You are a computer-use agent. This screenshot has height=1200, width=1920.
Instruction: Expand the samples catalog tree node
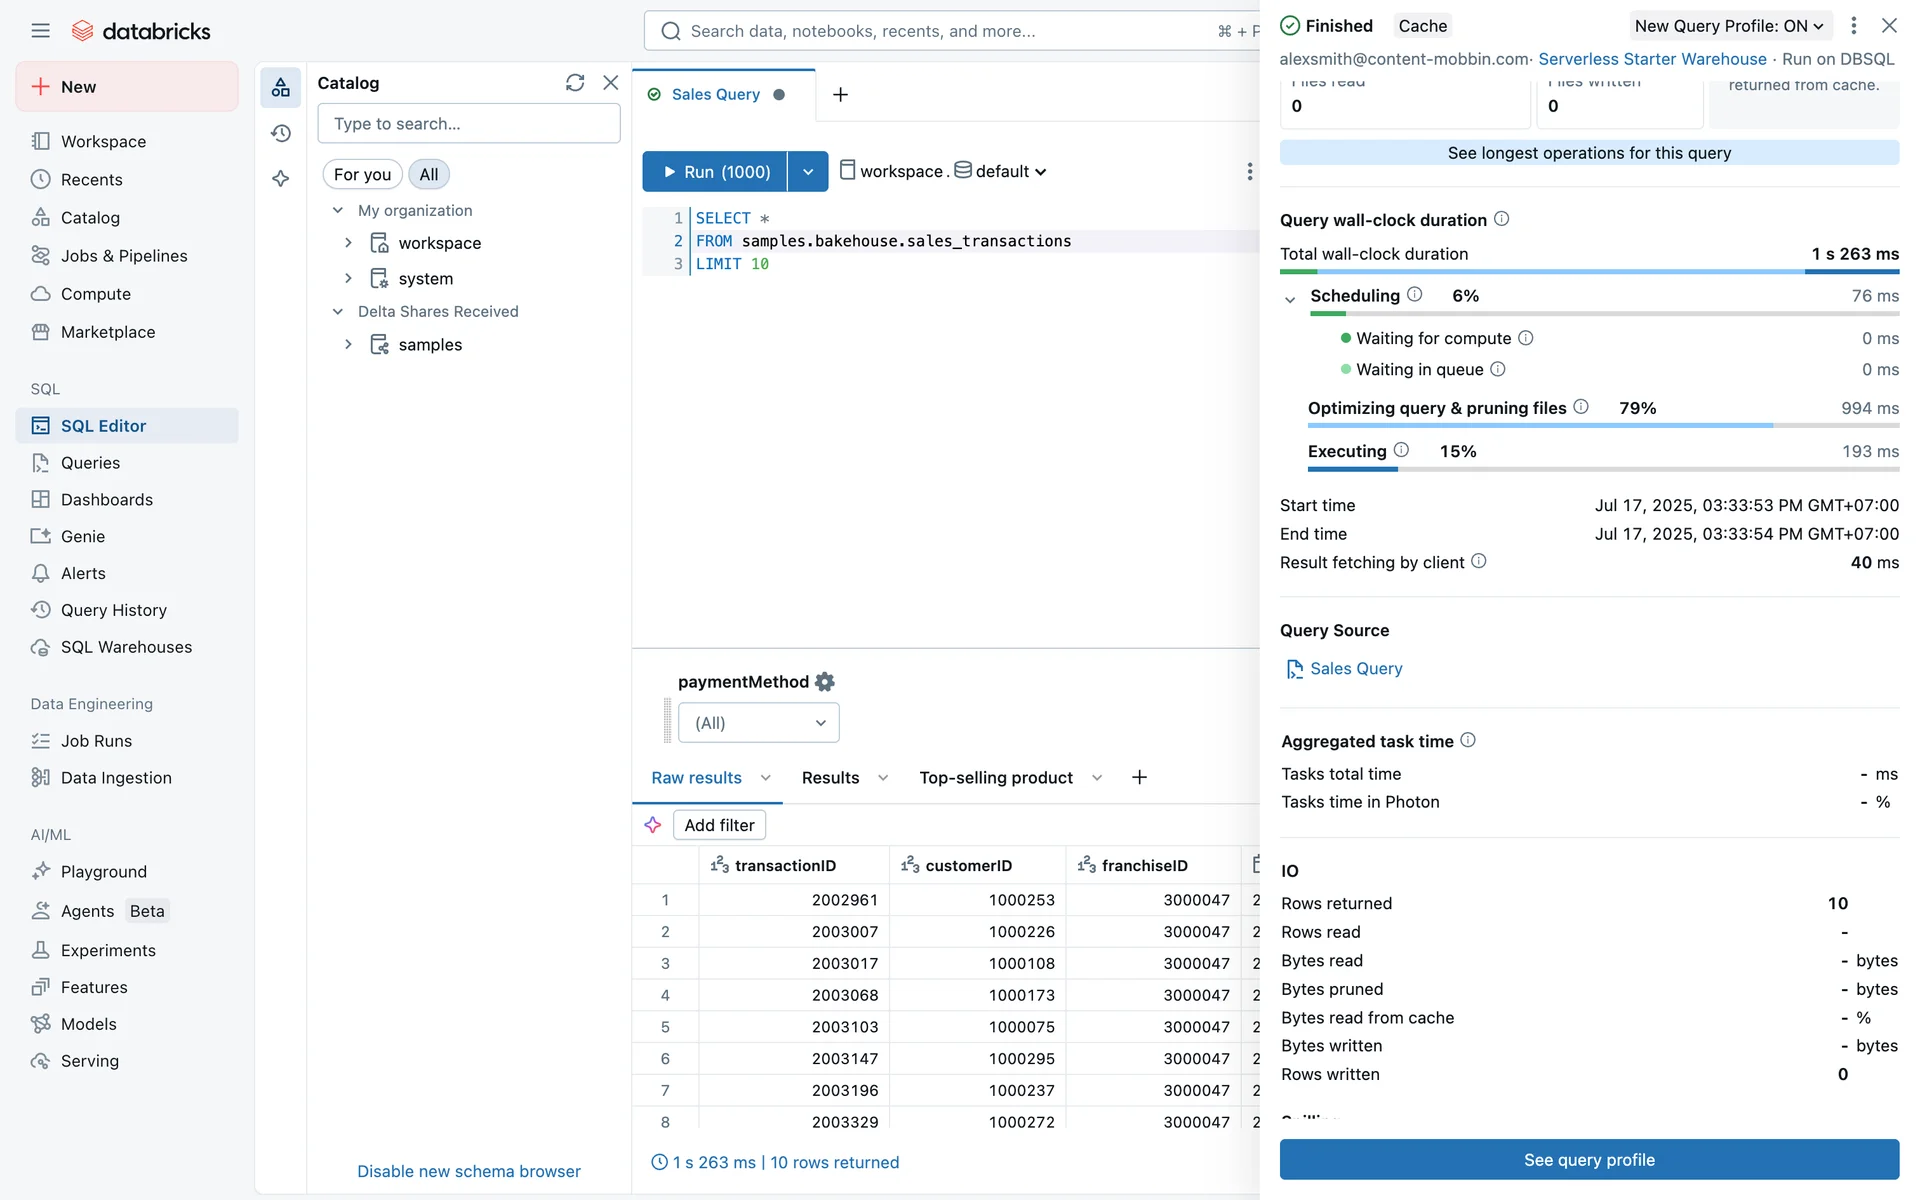[348, 344]
